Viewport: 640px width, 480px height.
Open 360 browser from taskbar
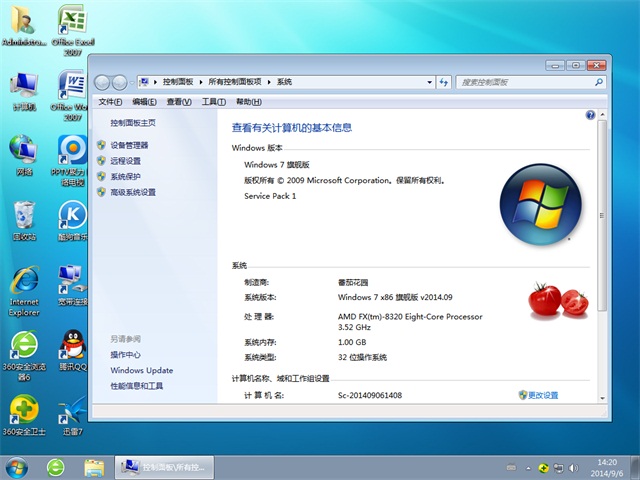pyautogui.click(x=56, y=468)
